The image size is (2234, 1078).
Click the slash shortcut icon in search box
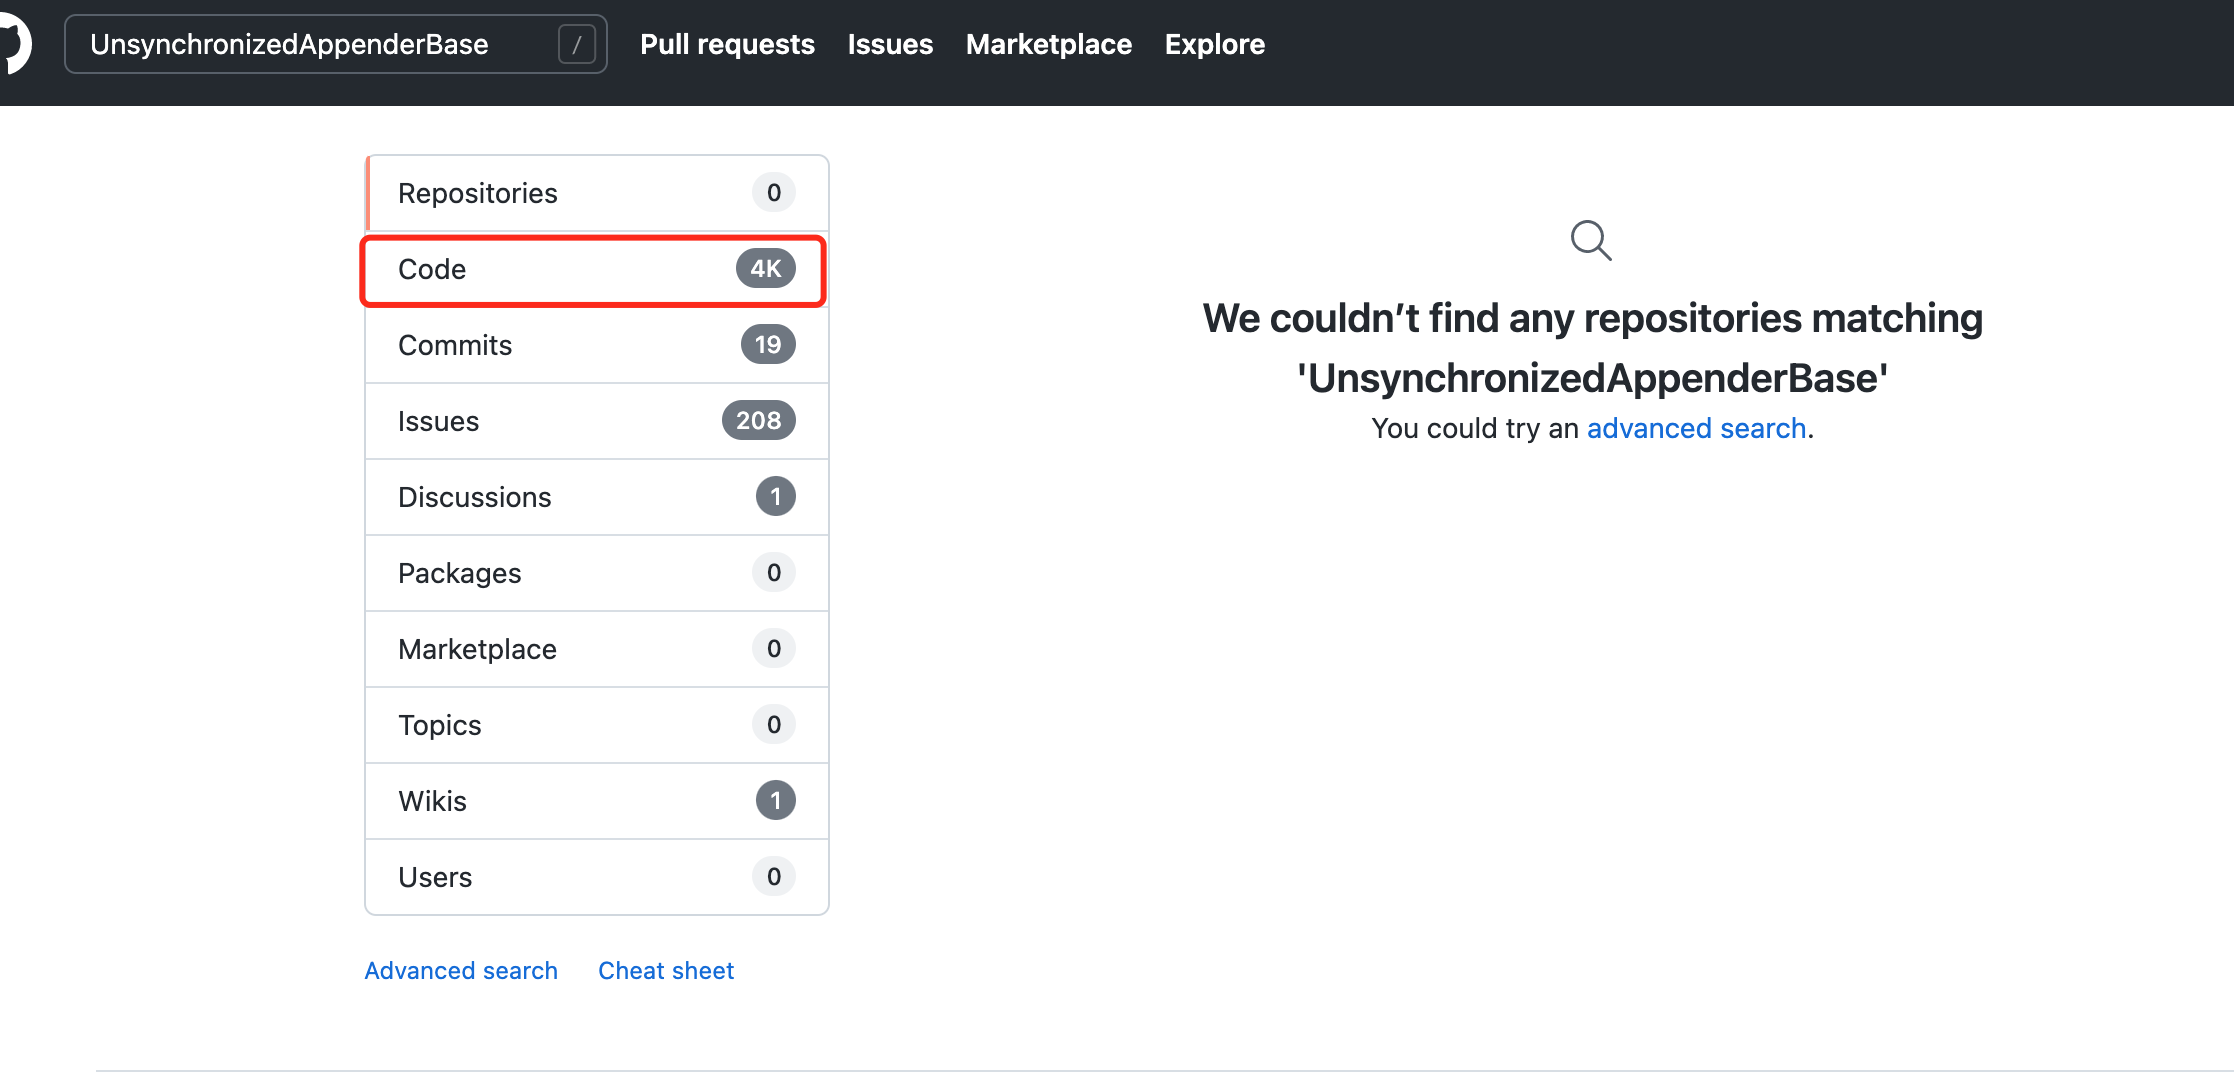(x=577, y=44)
